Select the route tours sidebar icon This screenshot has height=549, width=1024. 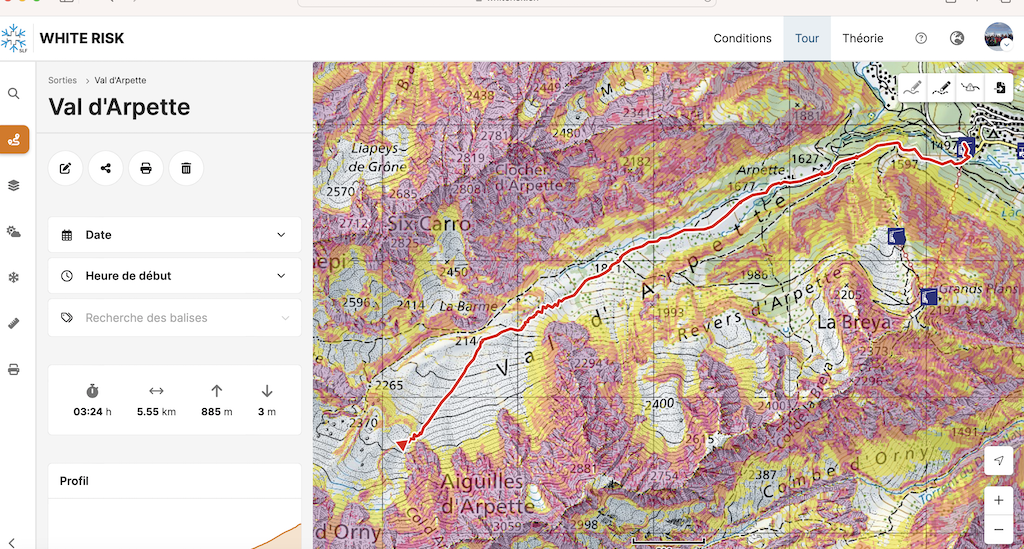[14, 139]
